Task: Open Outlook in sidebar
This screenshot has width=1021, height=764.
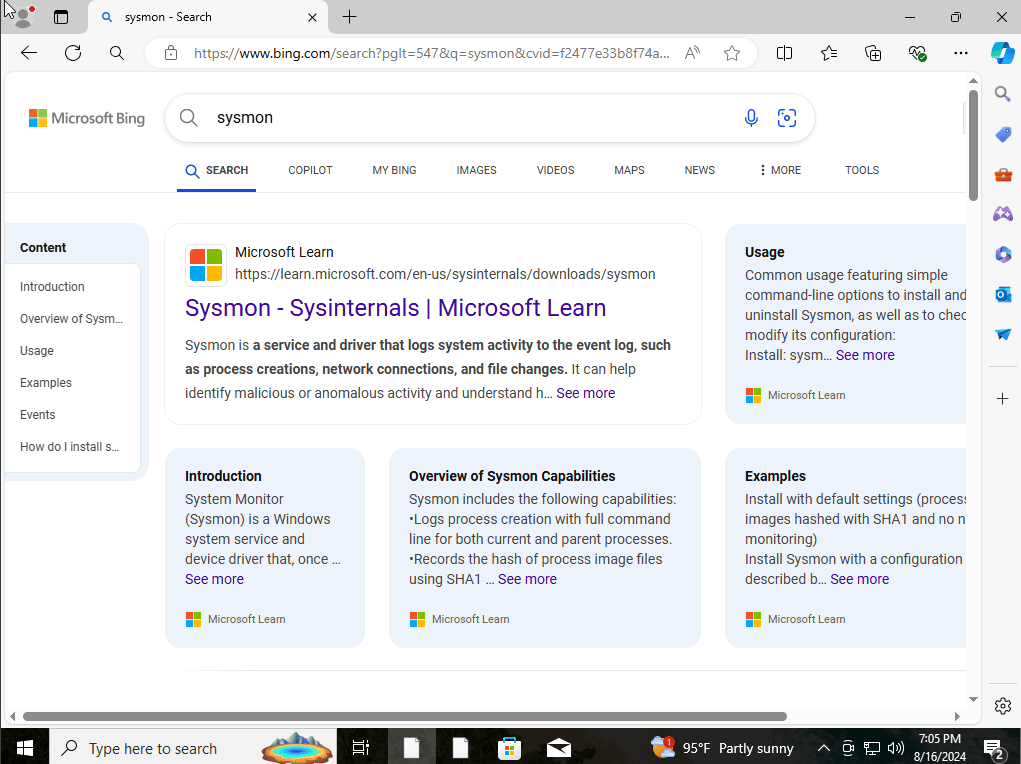Action: coord(1003,294)
